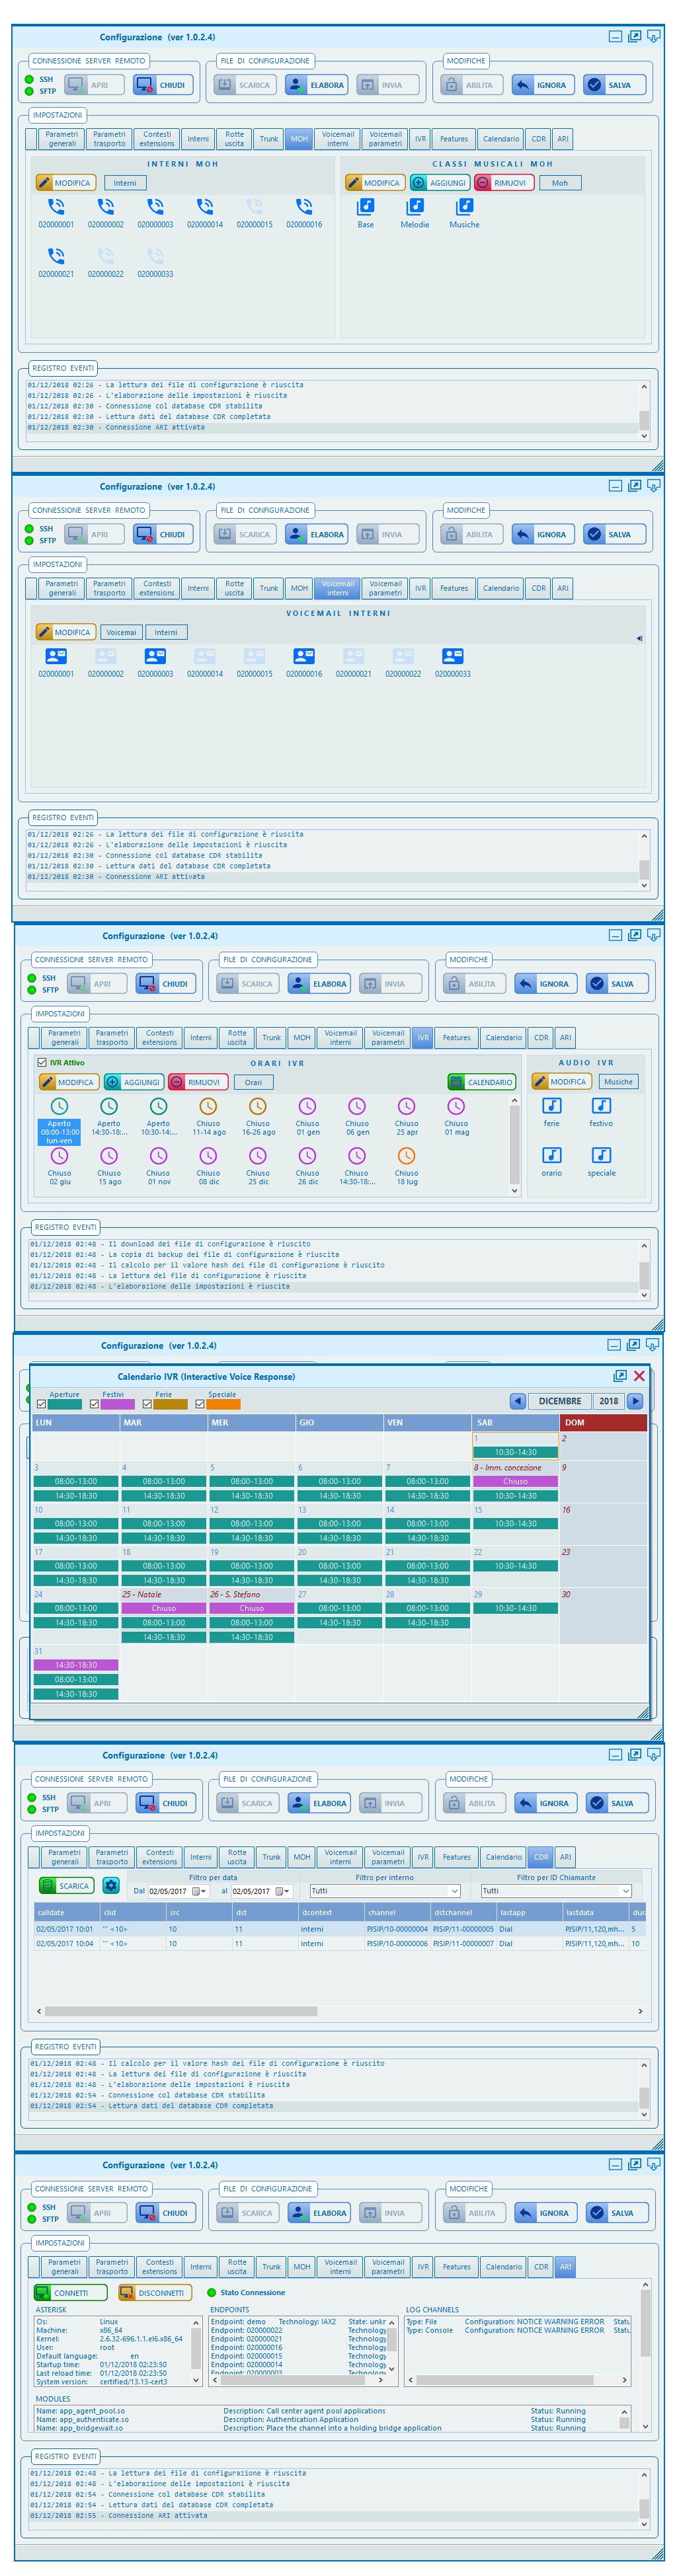Click the Festivi purple color swatch
The height and width of the screenshot is (2576, 677).
118,1404
